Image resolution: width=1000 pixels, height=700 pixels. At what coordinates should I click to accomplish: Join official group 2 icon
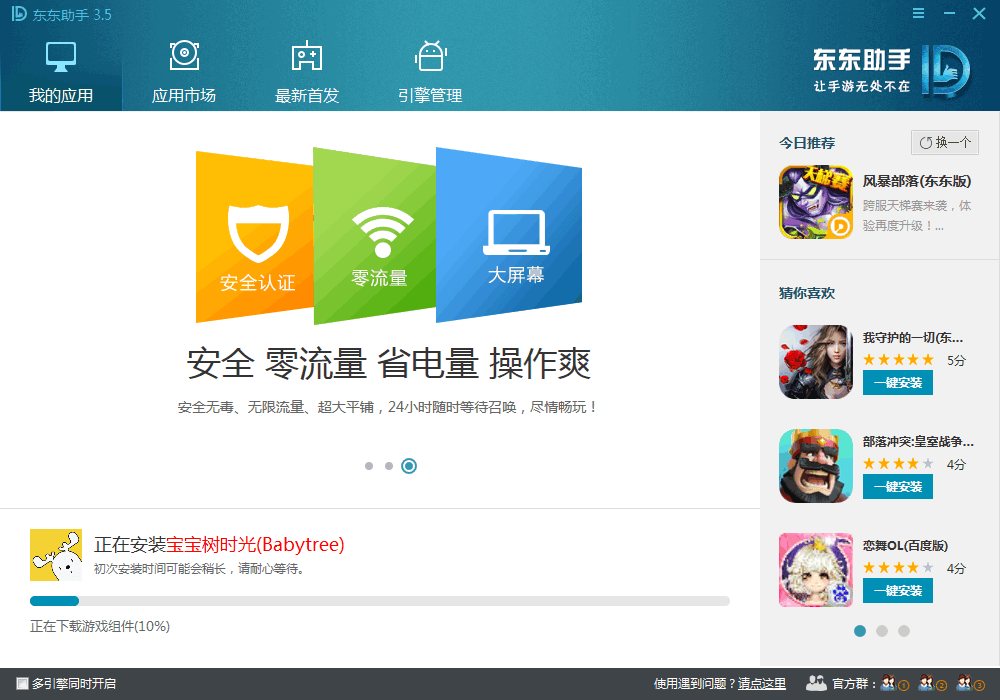pos(932,683)
